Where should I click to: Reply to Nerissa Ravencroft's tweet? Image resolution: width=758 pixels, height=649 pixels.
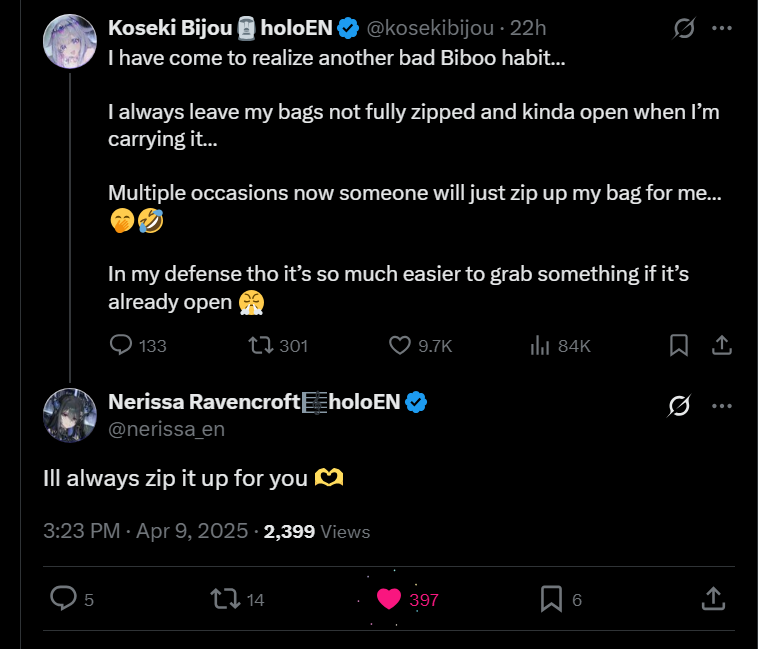point(64,599)
